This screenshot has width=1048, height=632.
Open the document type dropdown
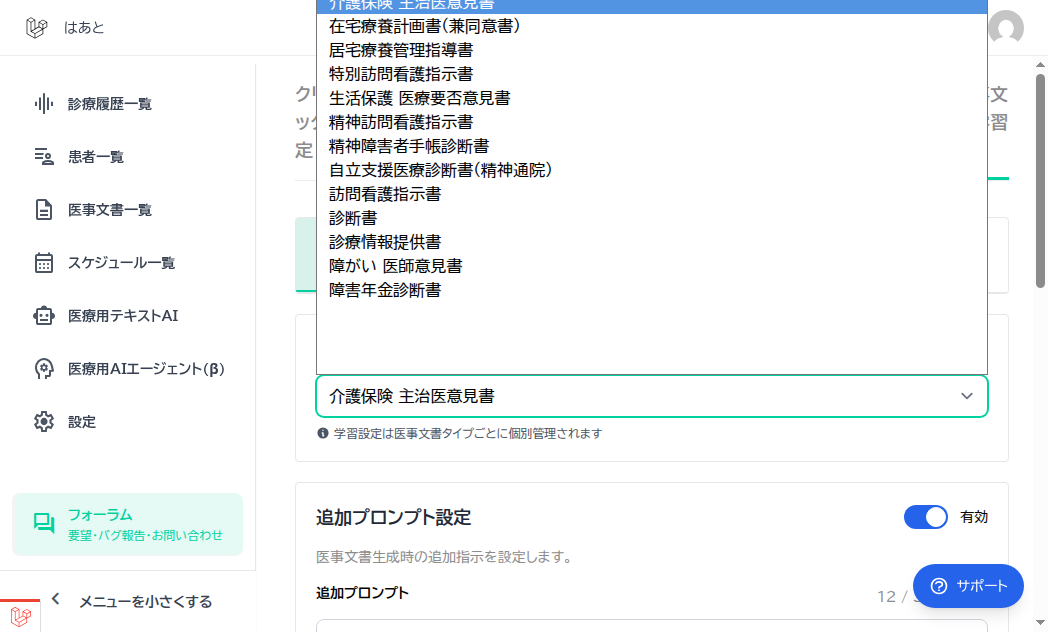651,396
